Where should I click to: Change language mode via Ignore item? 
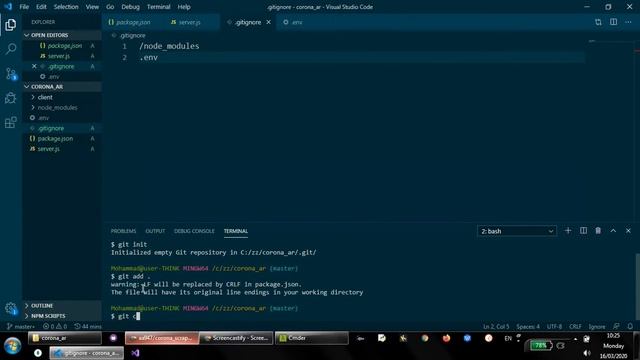[597, 327]
